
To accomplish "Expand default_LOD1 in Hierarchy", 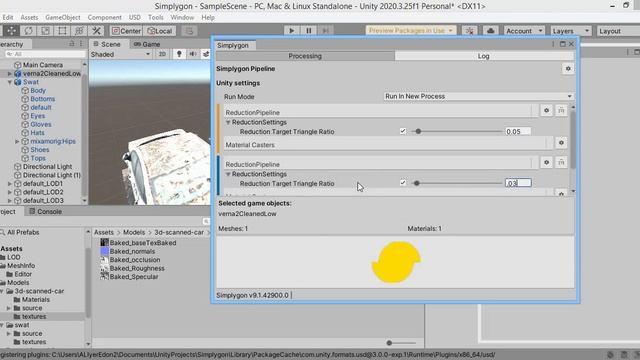I will point(9,184).
